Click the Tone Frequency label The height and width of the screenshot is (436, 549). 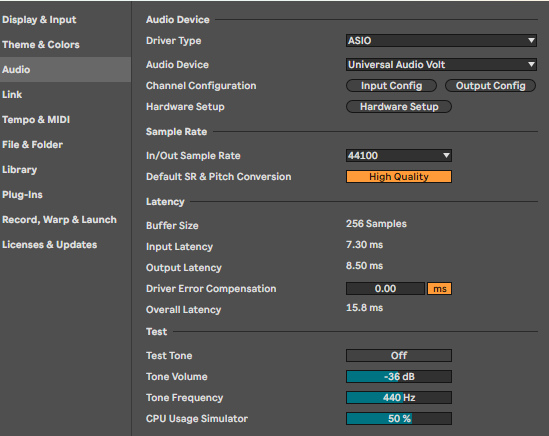pos(185,398)
